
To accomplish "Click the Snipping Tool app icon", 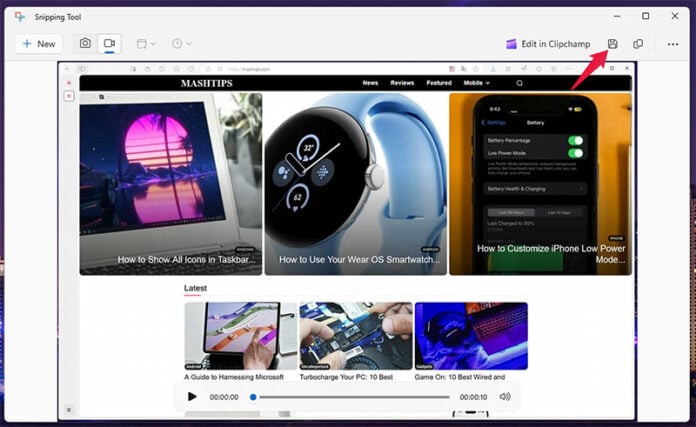I will [20, 16].
